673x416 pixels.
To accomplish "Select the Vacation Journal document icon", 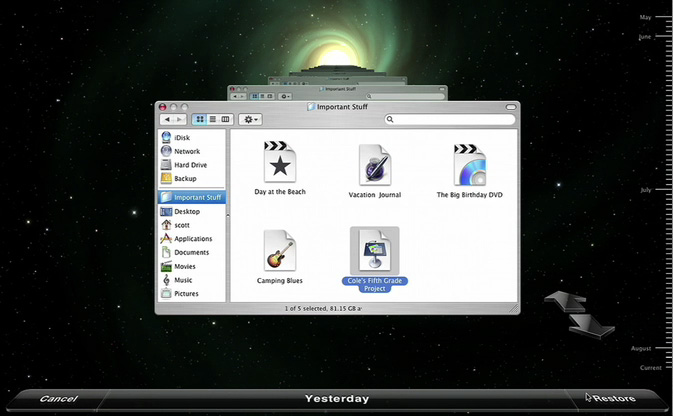I will [375, 165].
